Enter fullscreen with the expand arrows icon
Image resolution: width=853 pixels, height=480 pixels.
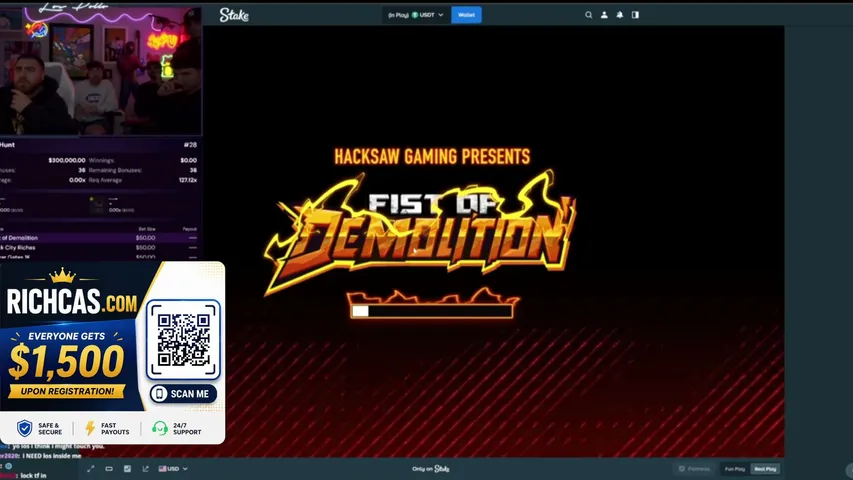(x=91, y=469)
